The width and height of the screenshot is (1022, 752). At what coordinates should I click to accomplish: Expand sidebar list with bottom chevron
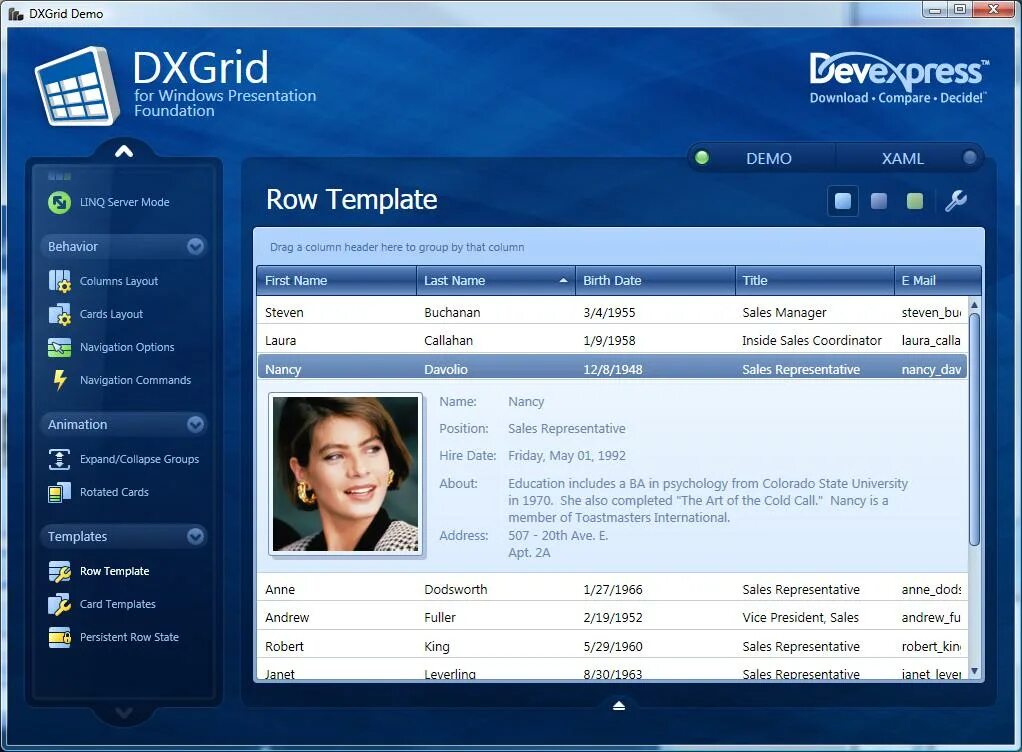tap(124, 713)
